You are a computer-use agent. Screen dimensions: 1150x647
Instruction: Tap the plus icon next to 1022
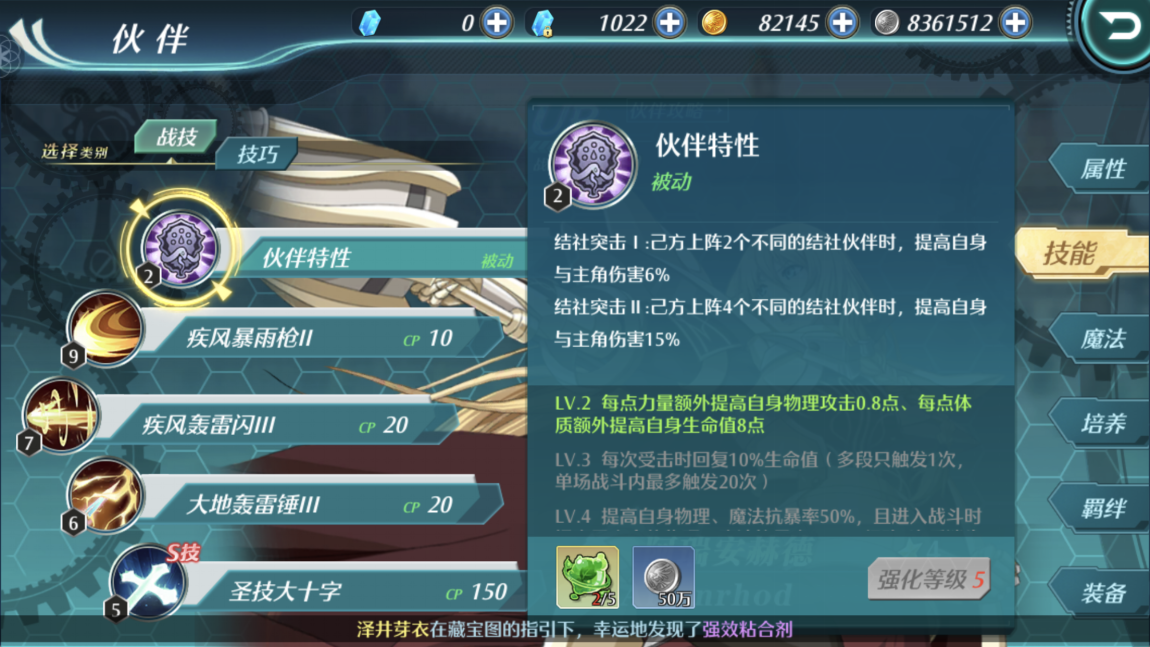click(670, 23)
